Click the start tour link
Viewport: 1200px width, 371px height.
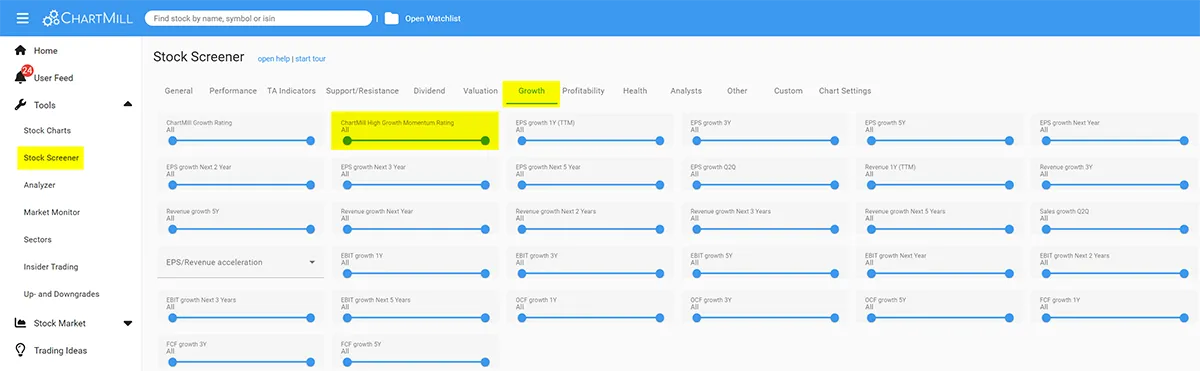tap(311, 59)
